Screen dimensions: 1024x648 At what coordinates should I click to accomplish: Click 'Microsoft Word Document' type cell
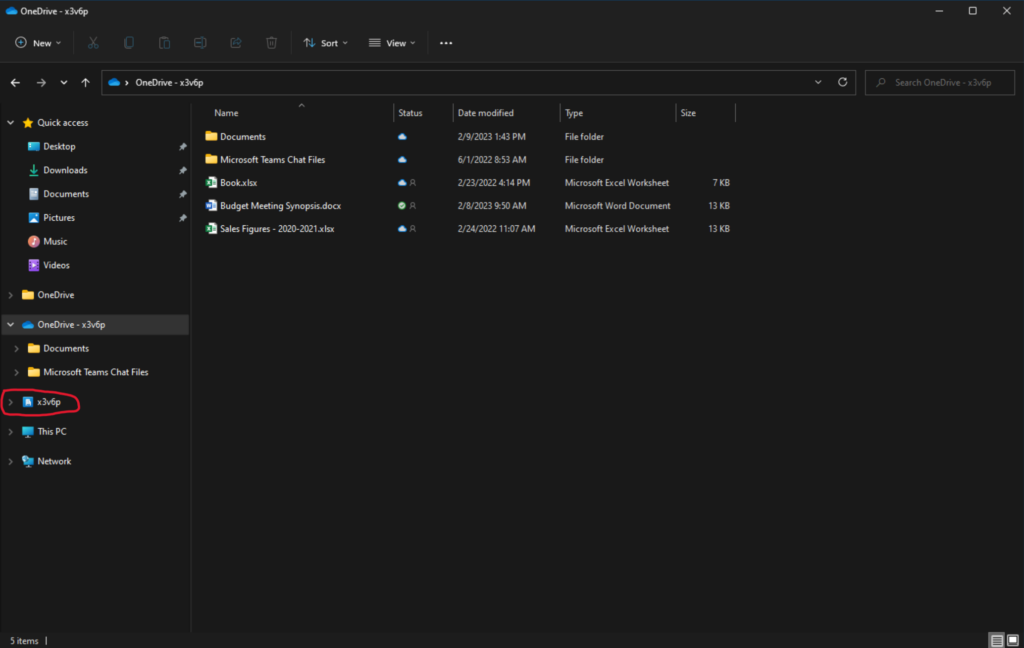pyautogui.click(x=617, y=206)
